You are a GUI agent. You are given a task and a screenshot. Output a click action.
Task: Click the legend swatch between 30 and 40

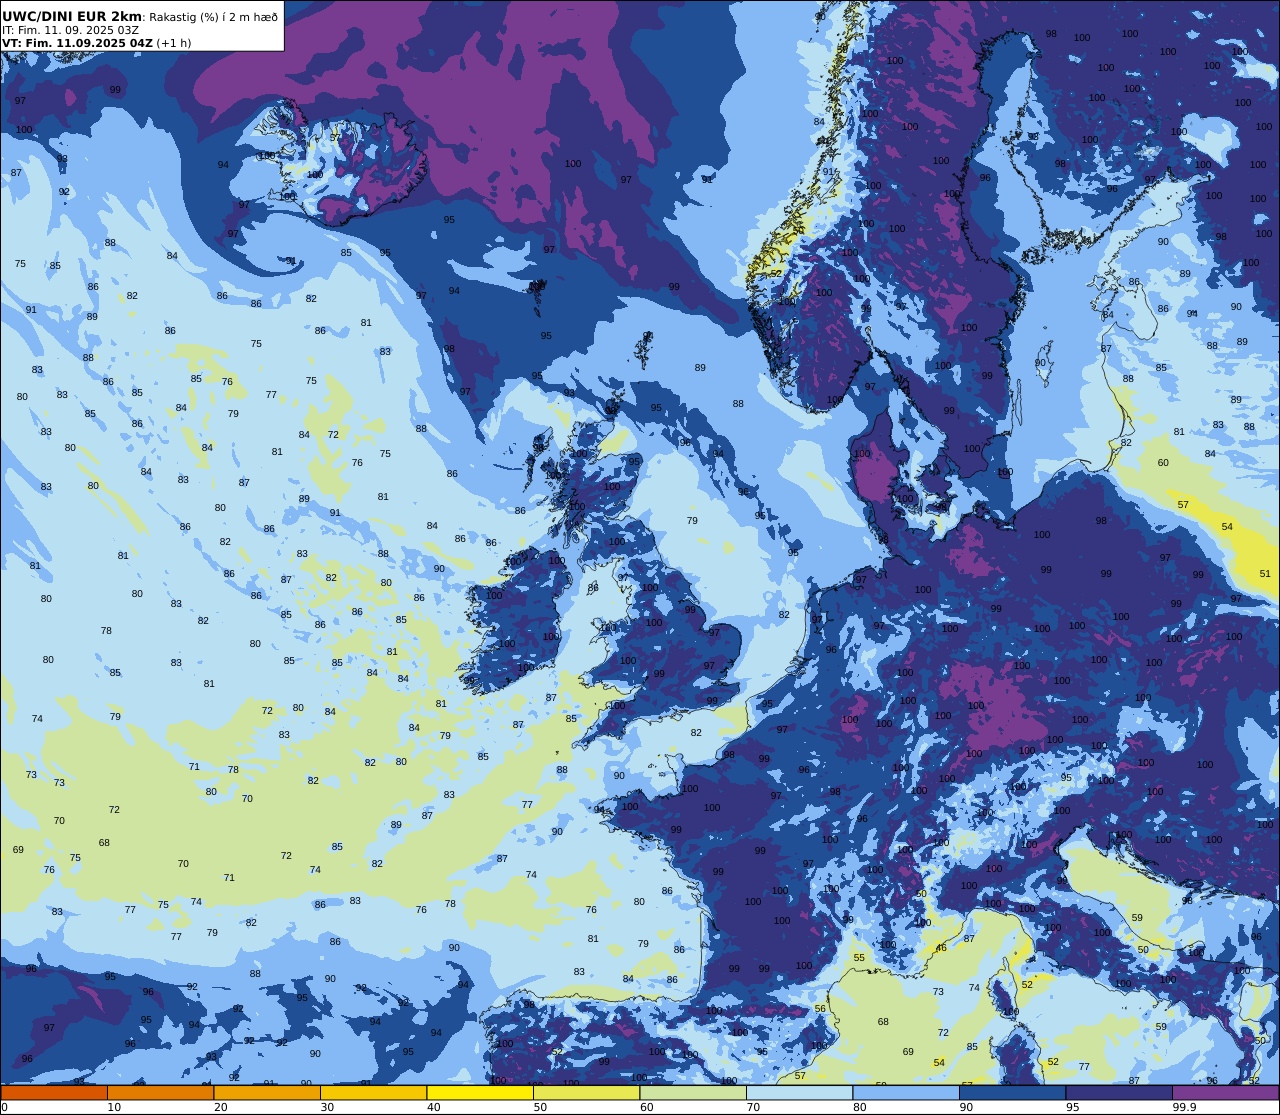click(373, 1092)
